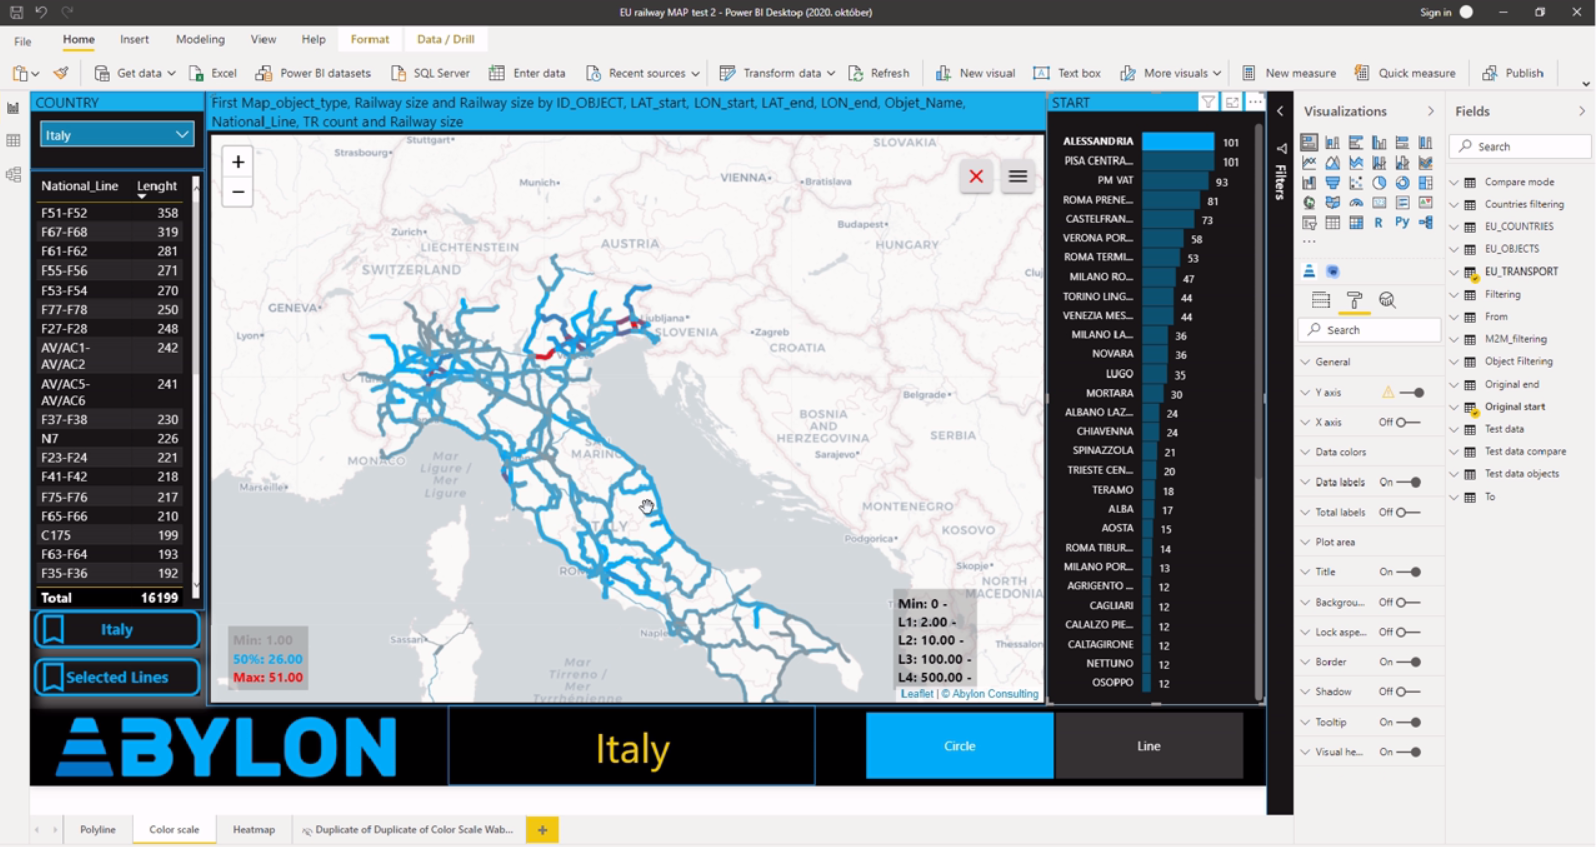
Task: Toggle the Y axis switch
Action: [x=1413, y=393]
